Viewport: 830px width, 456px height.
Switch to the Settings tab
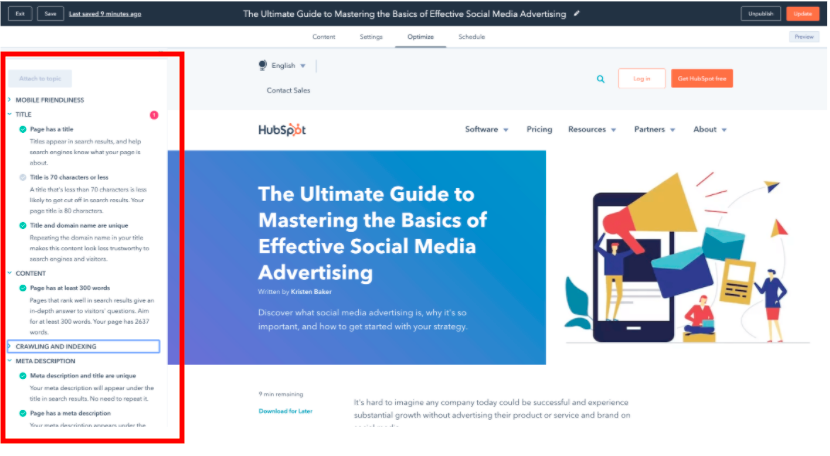coord(371,37)
